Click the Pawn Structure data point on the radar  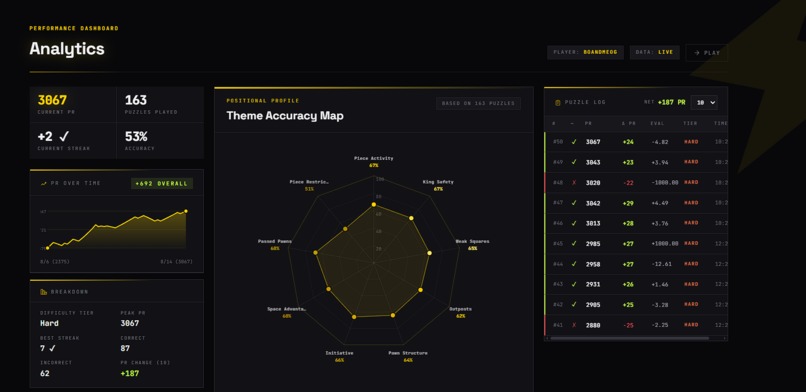(x=393, y=315)
